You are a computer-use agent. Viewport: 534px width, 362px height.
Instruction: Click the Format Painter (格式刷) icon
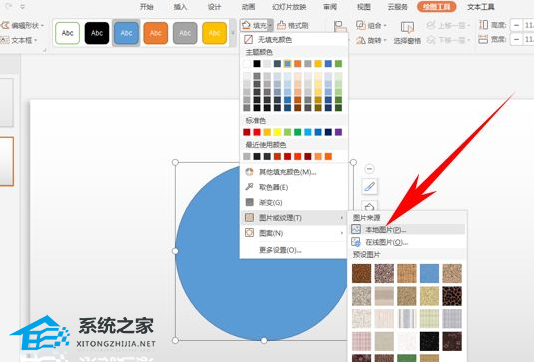coord(282,25)
